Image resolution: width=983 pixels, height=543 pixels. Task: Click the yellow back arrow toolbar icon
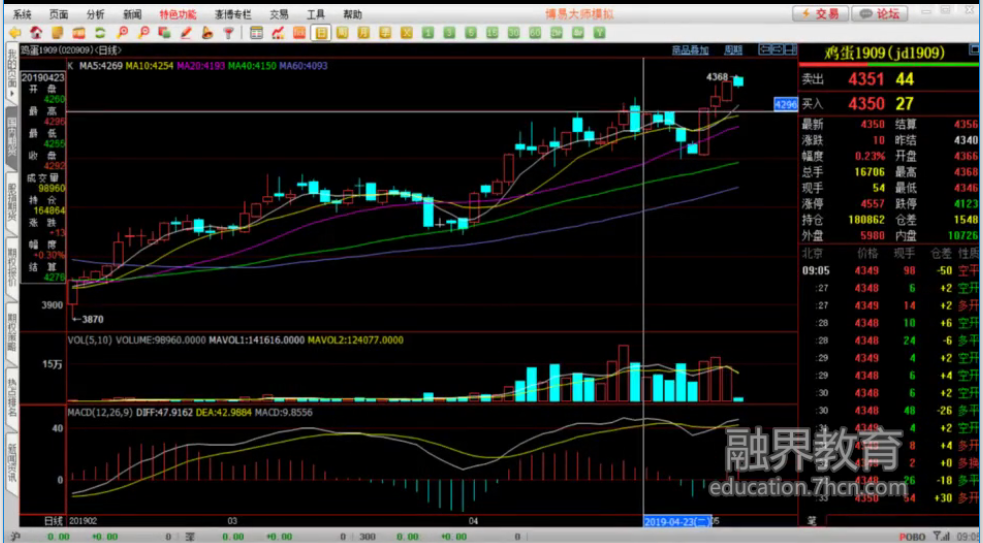[x=15, y=32]
